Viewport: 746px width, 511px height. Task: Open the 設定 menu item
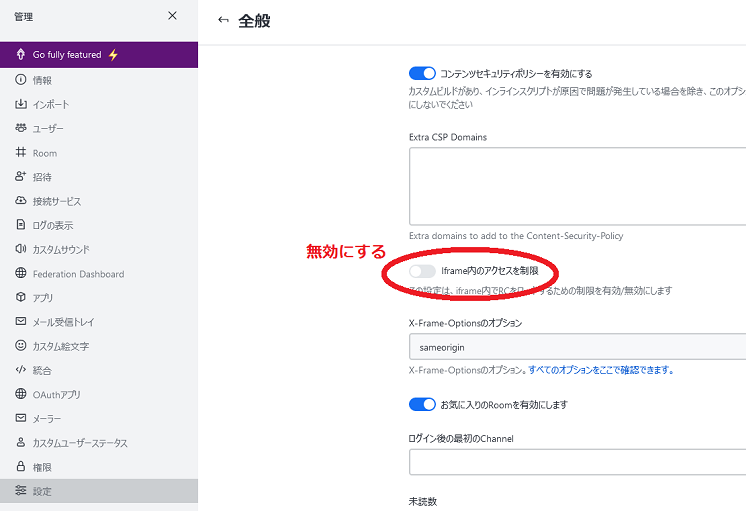pos(42,491)
